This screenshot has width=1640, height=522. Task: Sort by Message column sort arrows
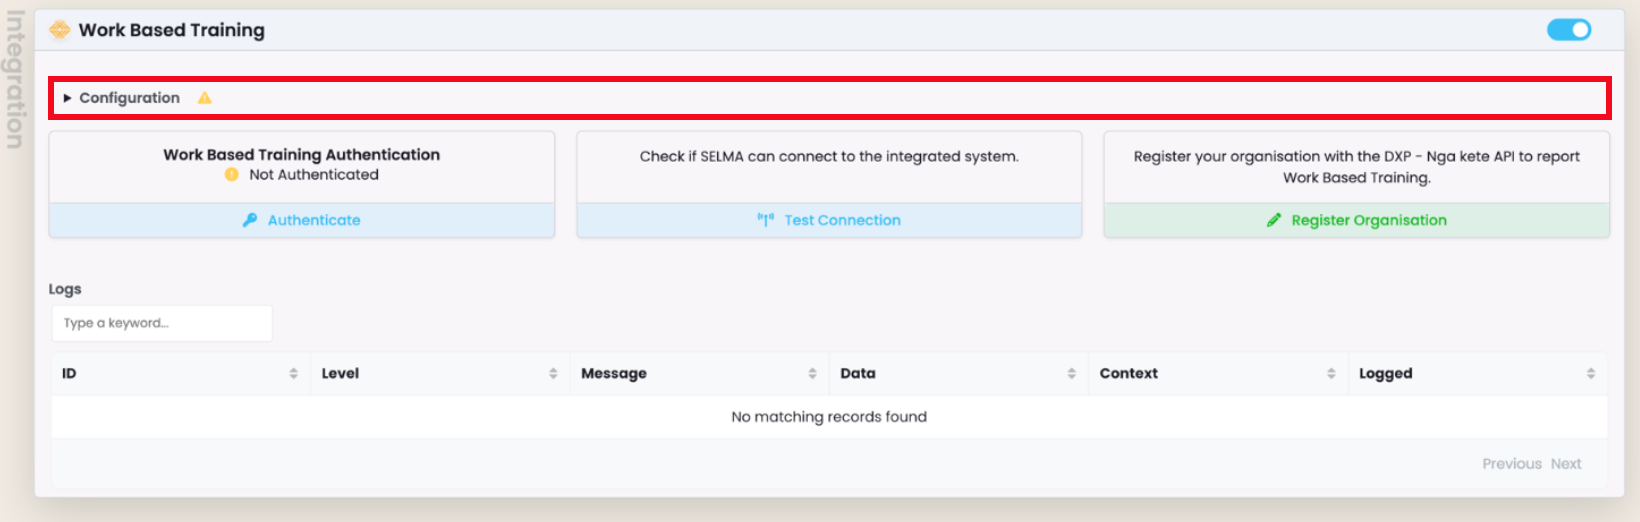[x=812, y=373]
